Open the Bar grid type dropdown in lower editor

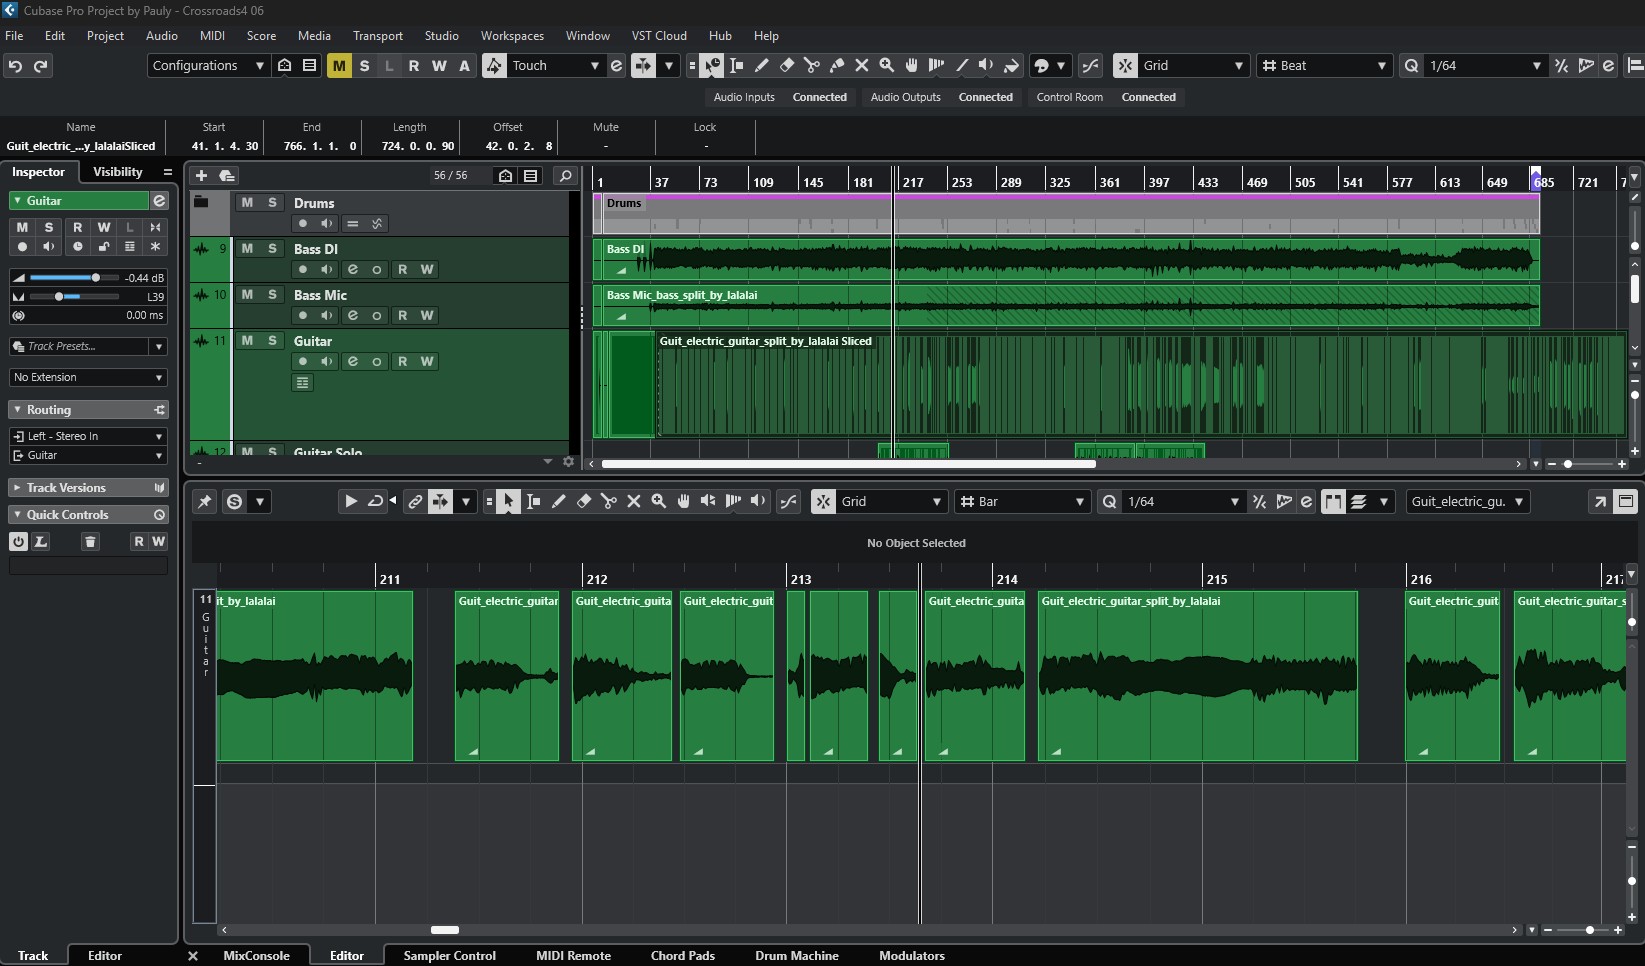click(1021, 501)
